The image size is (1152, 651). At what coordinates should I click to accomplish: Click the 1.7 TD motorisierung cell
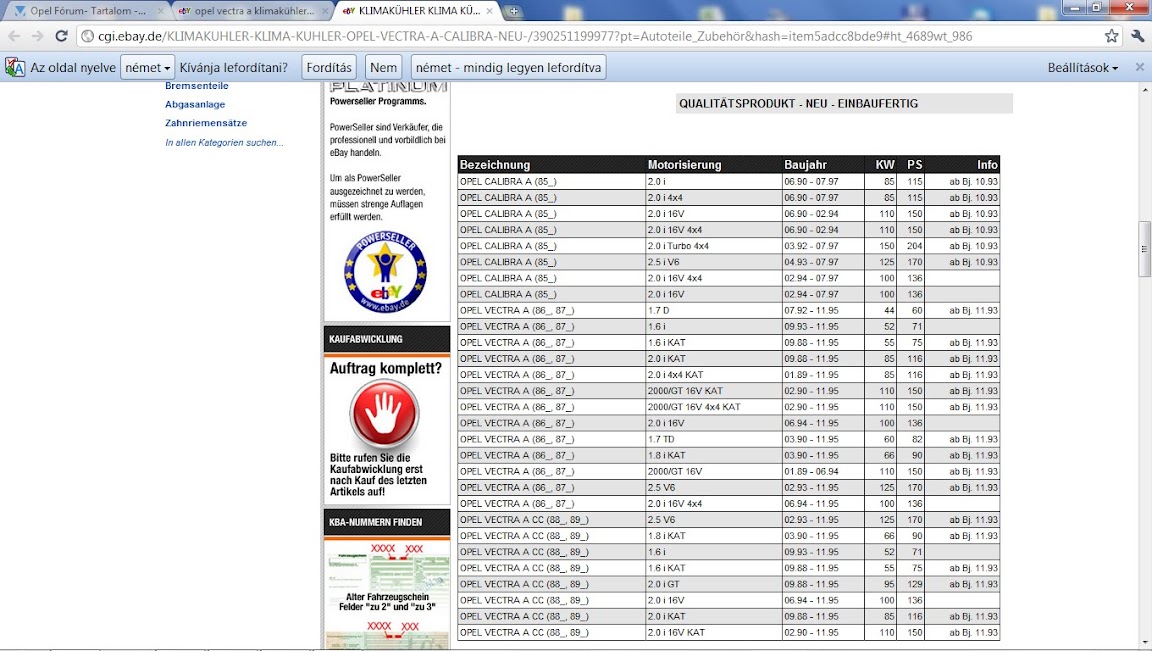[713, 439]
